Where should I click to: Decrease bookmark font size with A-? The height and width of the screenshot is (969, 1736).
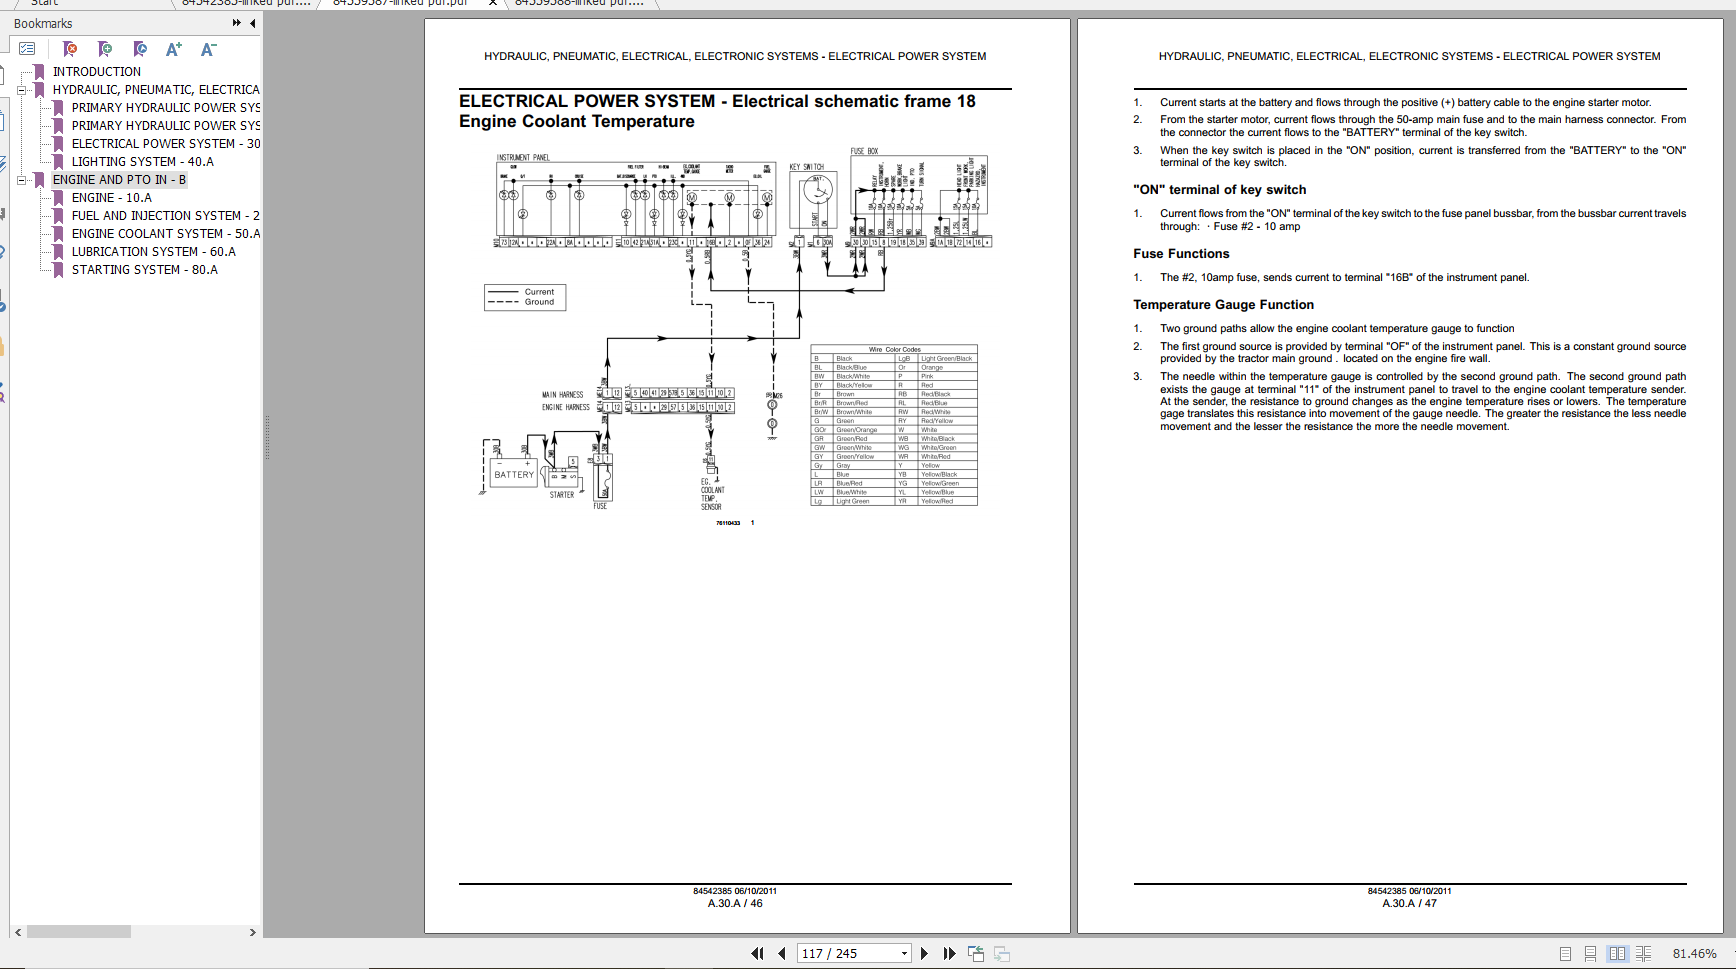pos(208,49)
